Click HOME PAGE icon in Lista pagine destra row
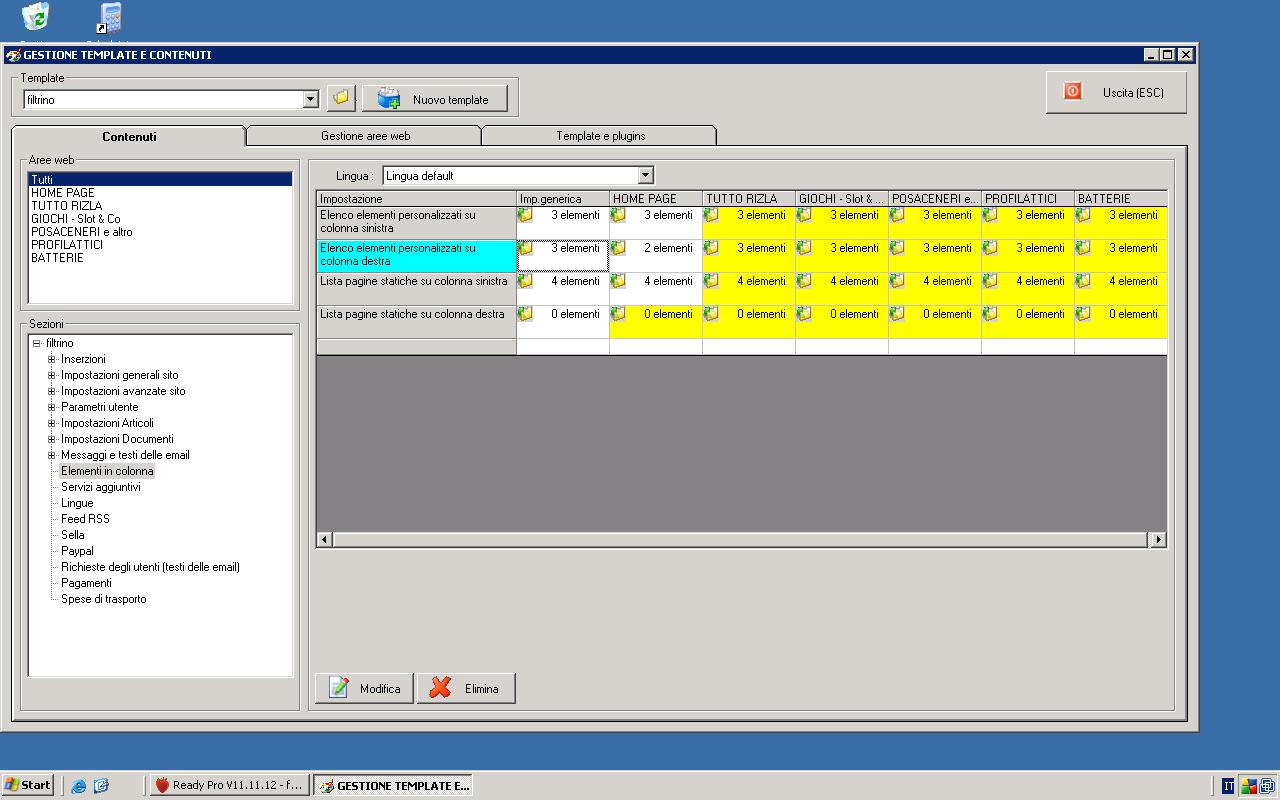This screenshot has width=1280, height=800. (x=618, y=314)
